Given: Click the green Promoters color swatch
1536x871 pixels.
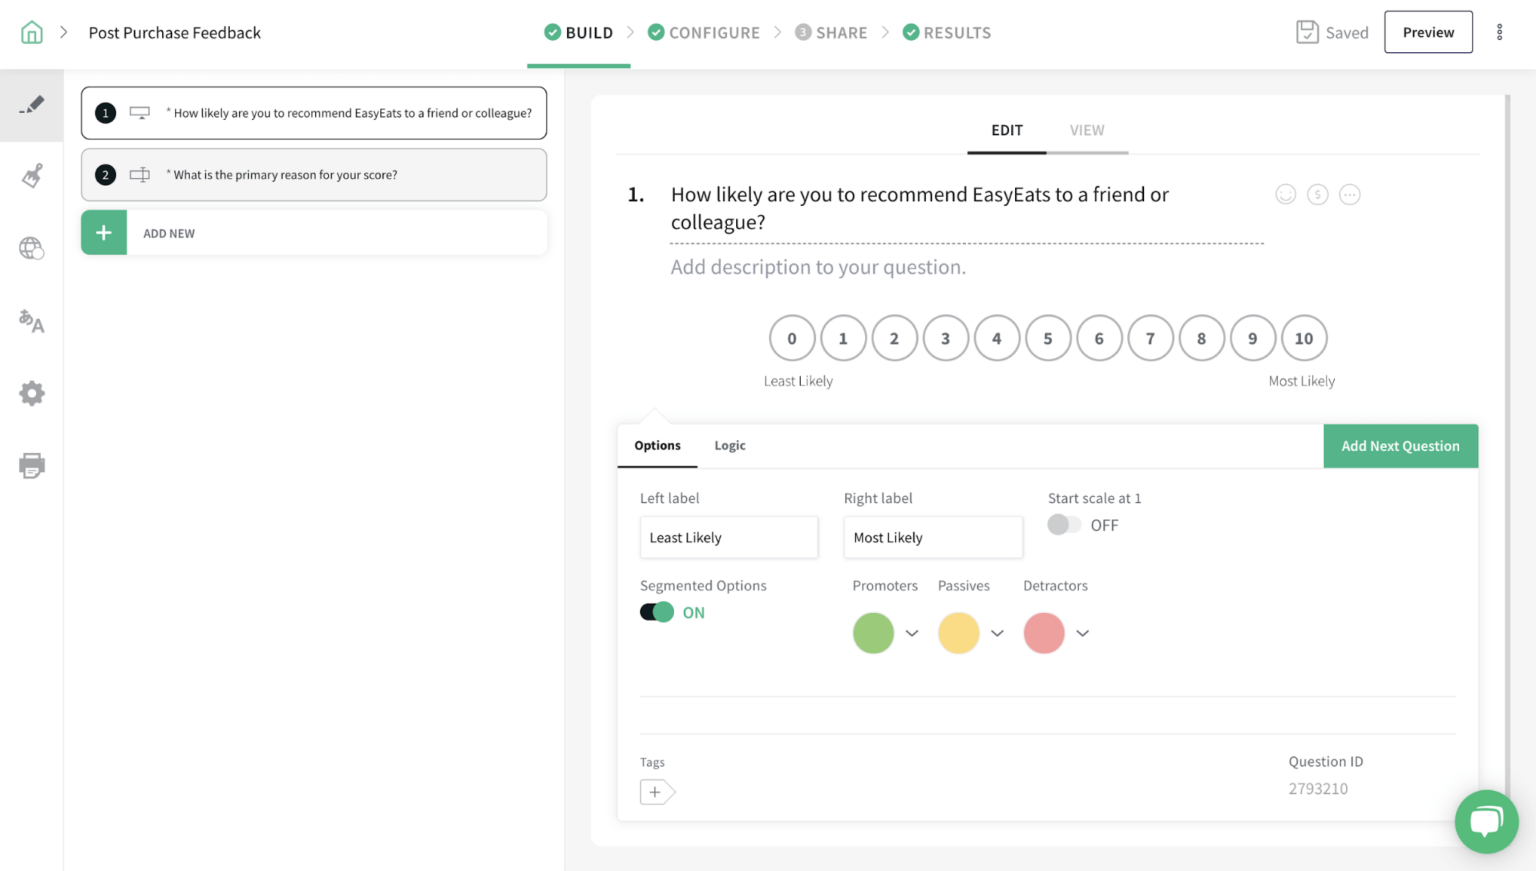Looking at the screenshot, I should coord(872,633).
